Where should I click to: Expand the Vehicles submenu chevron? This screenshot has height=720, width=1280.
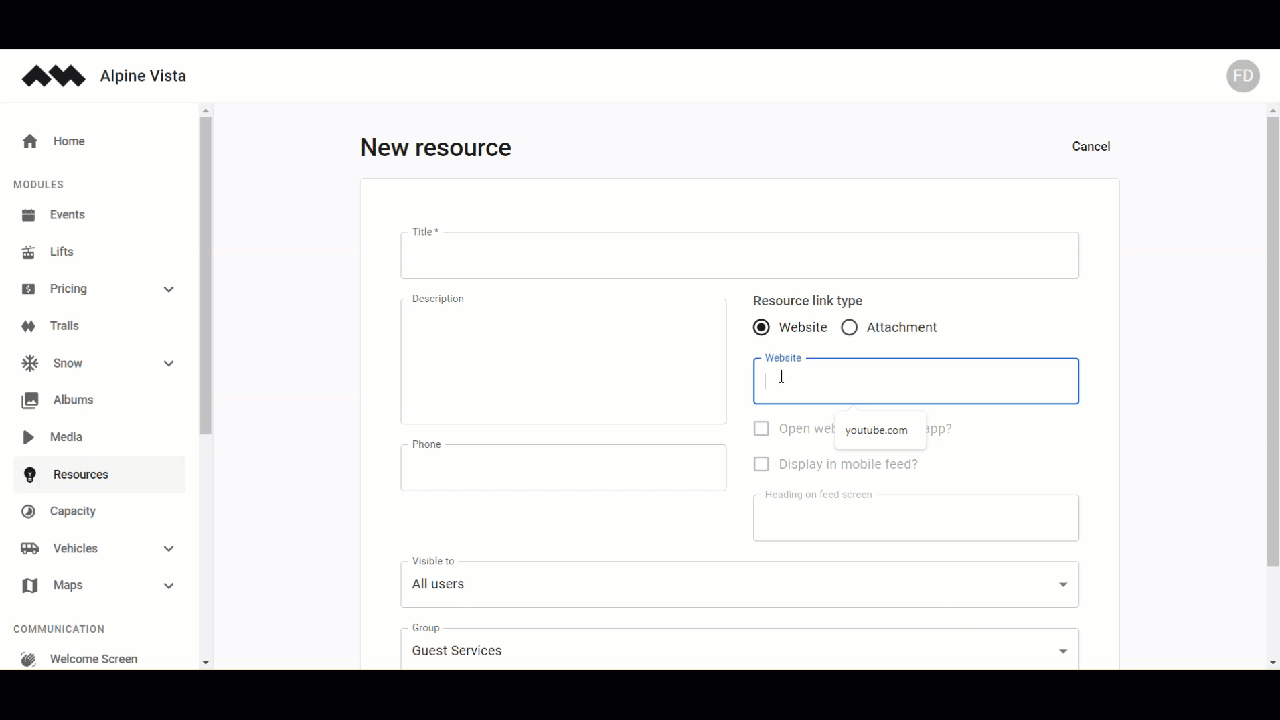tap(168, 548)
